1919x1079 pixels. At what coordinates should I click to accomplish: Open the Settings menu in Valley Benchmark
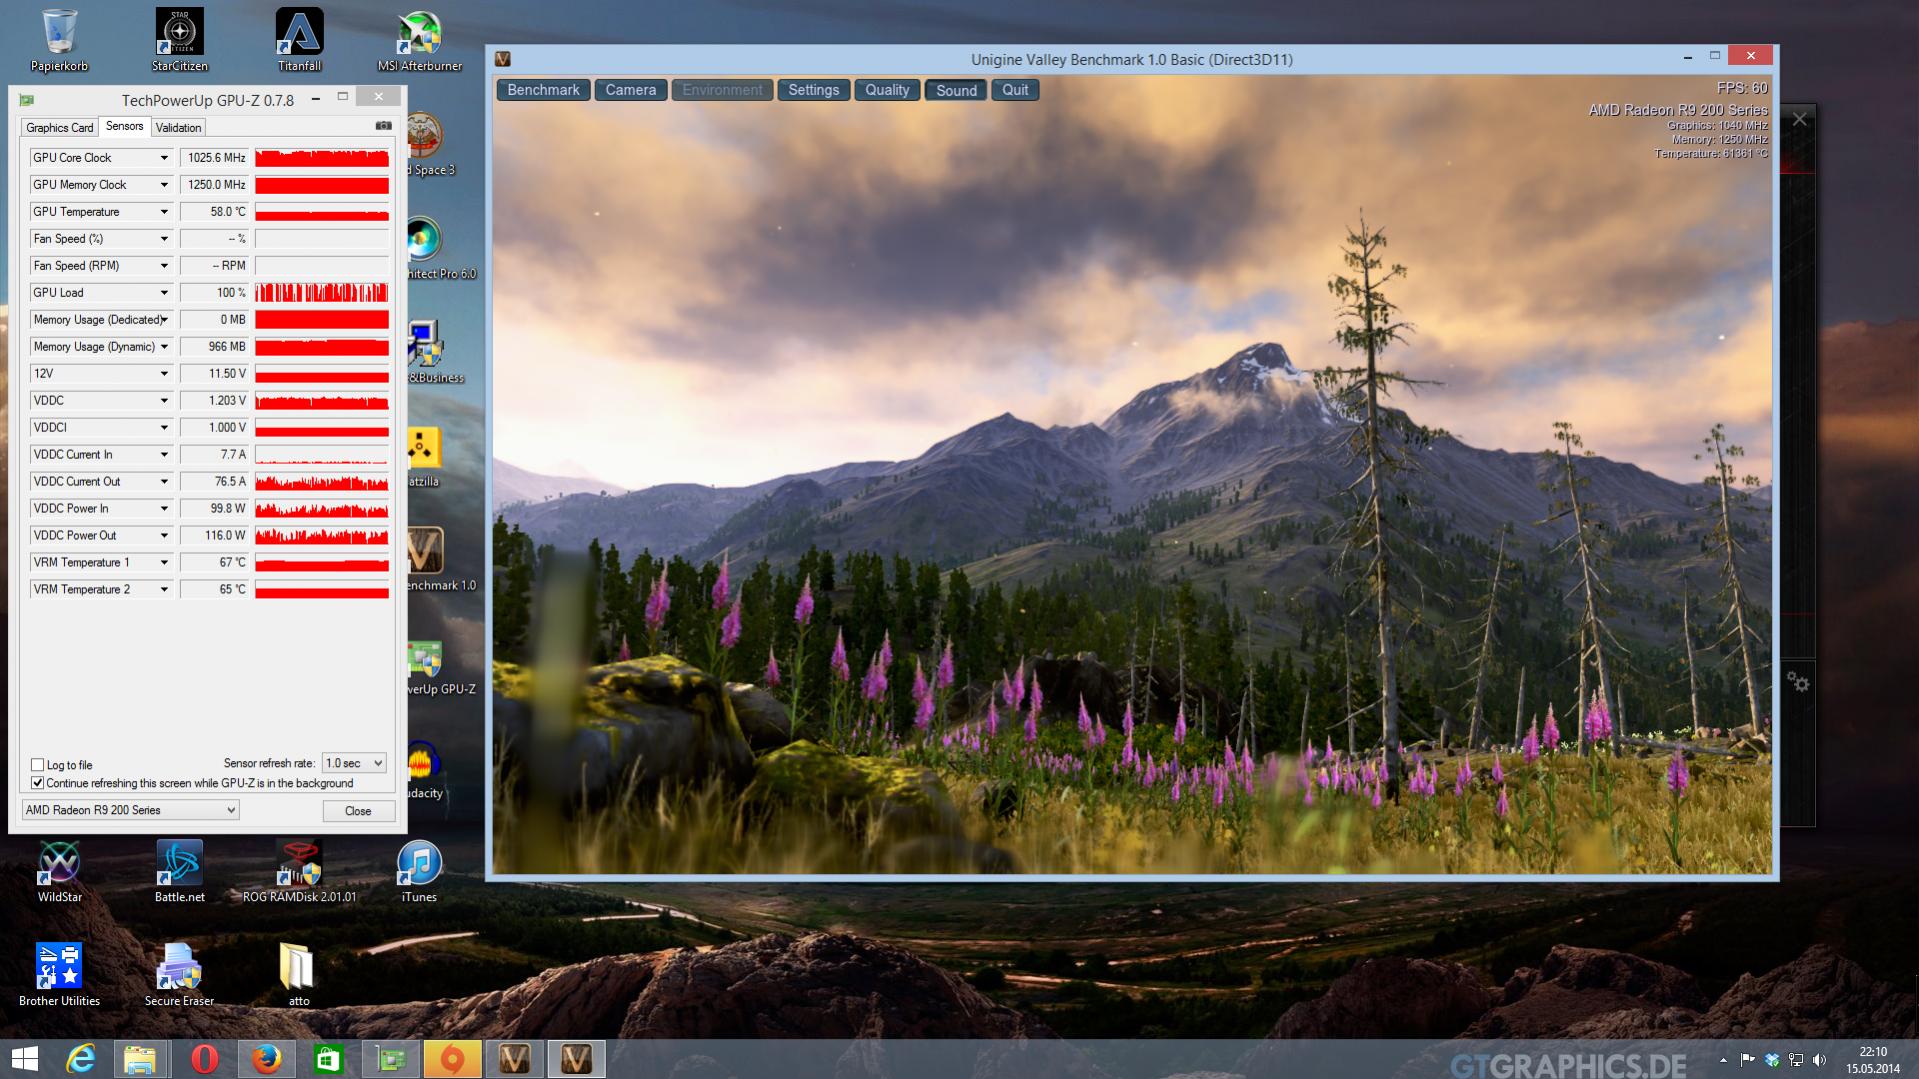(813, 90)
